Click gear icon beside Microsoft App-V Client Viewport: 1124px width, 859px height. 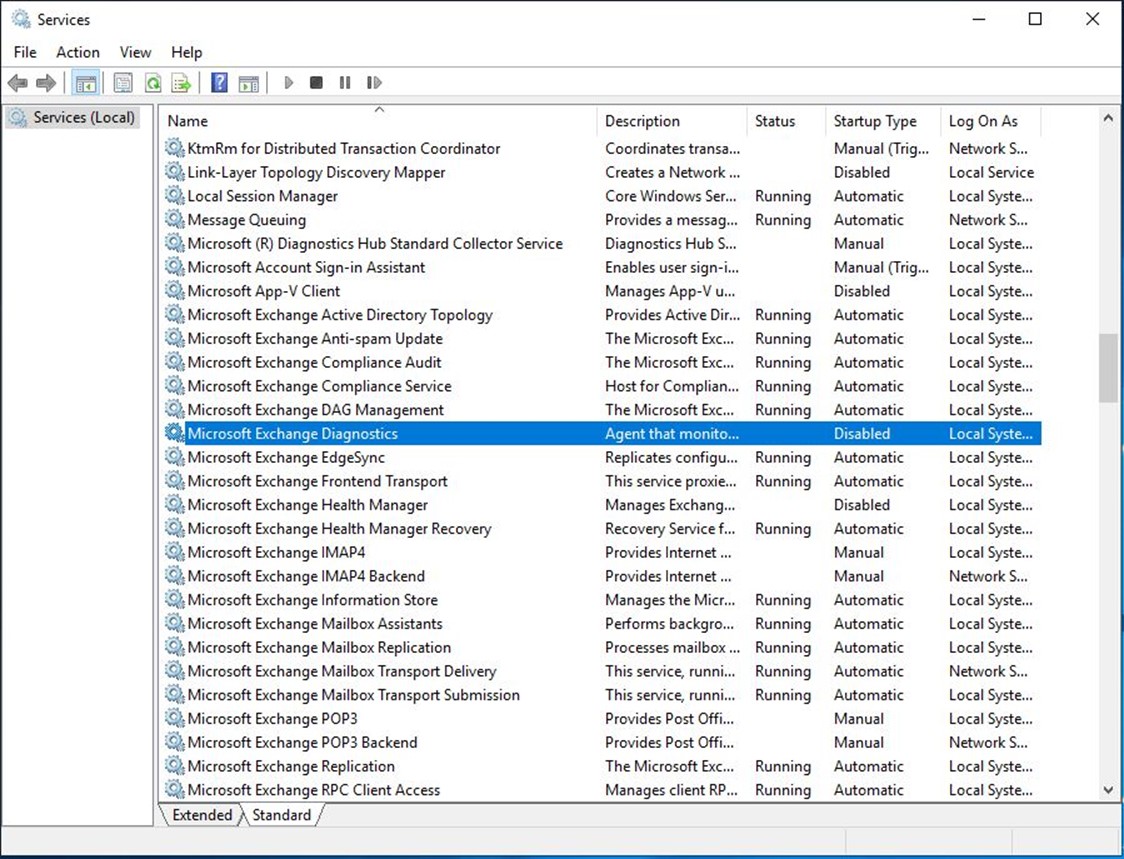(174, 290)
